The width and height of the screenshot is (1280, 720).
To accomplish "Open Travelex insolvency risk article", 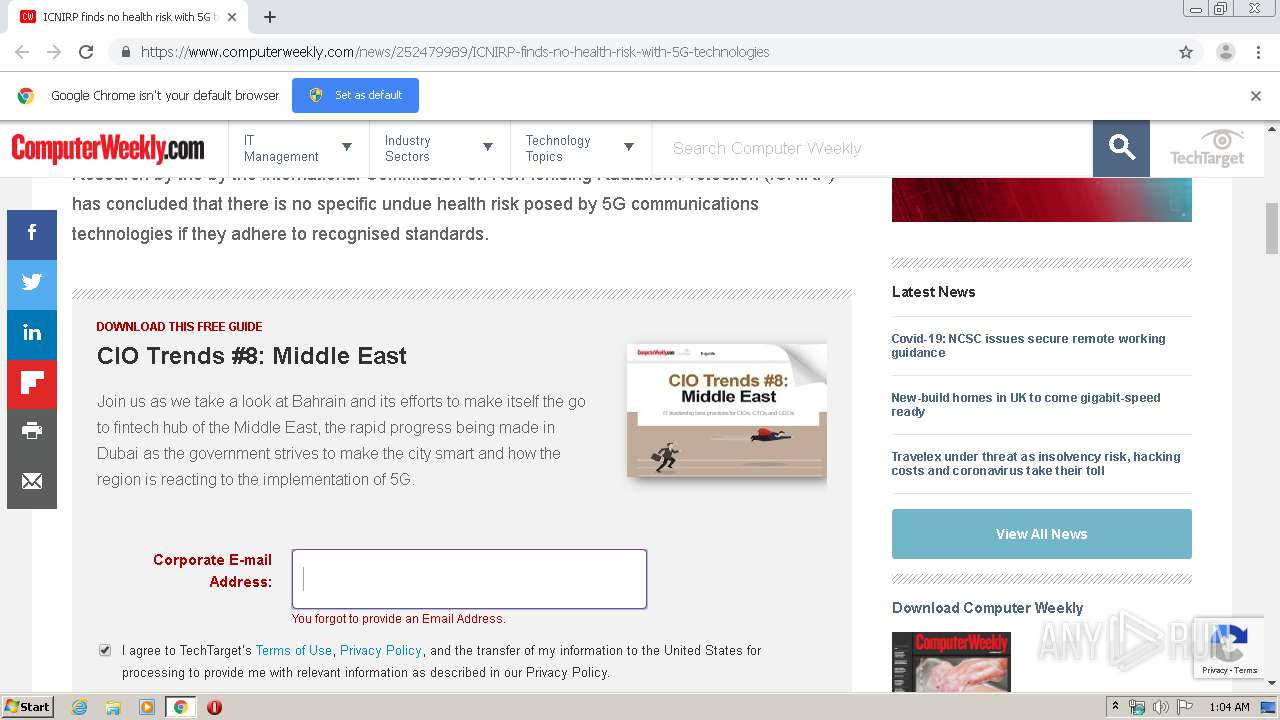I will coord(1036,464).
